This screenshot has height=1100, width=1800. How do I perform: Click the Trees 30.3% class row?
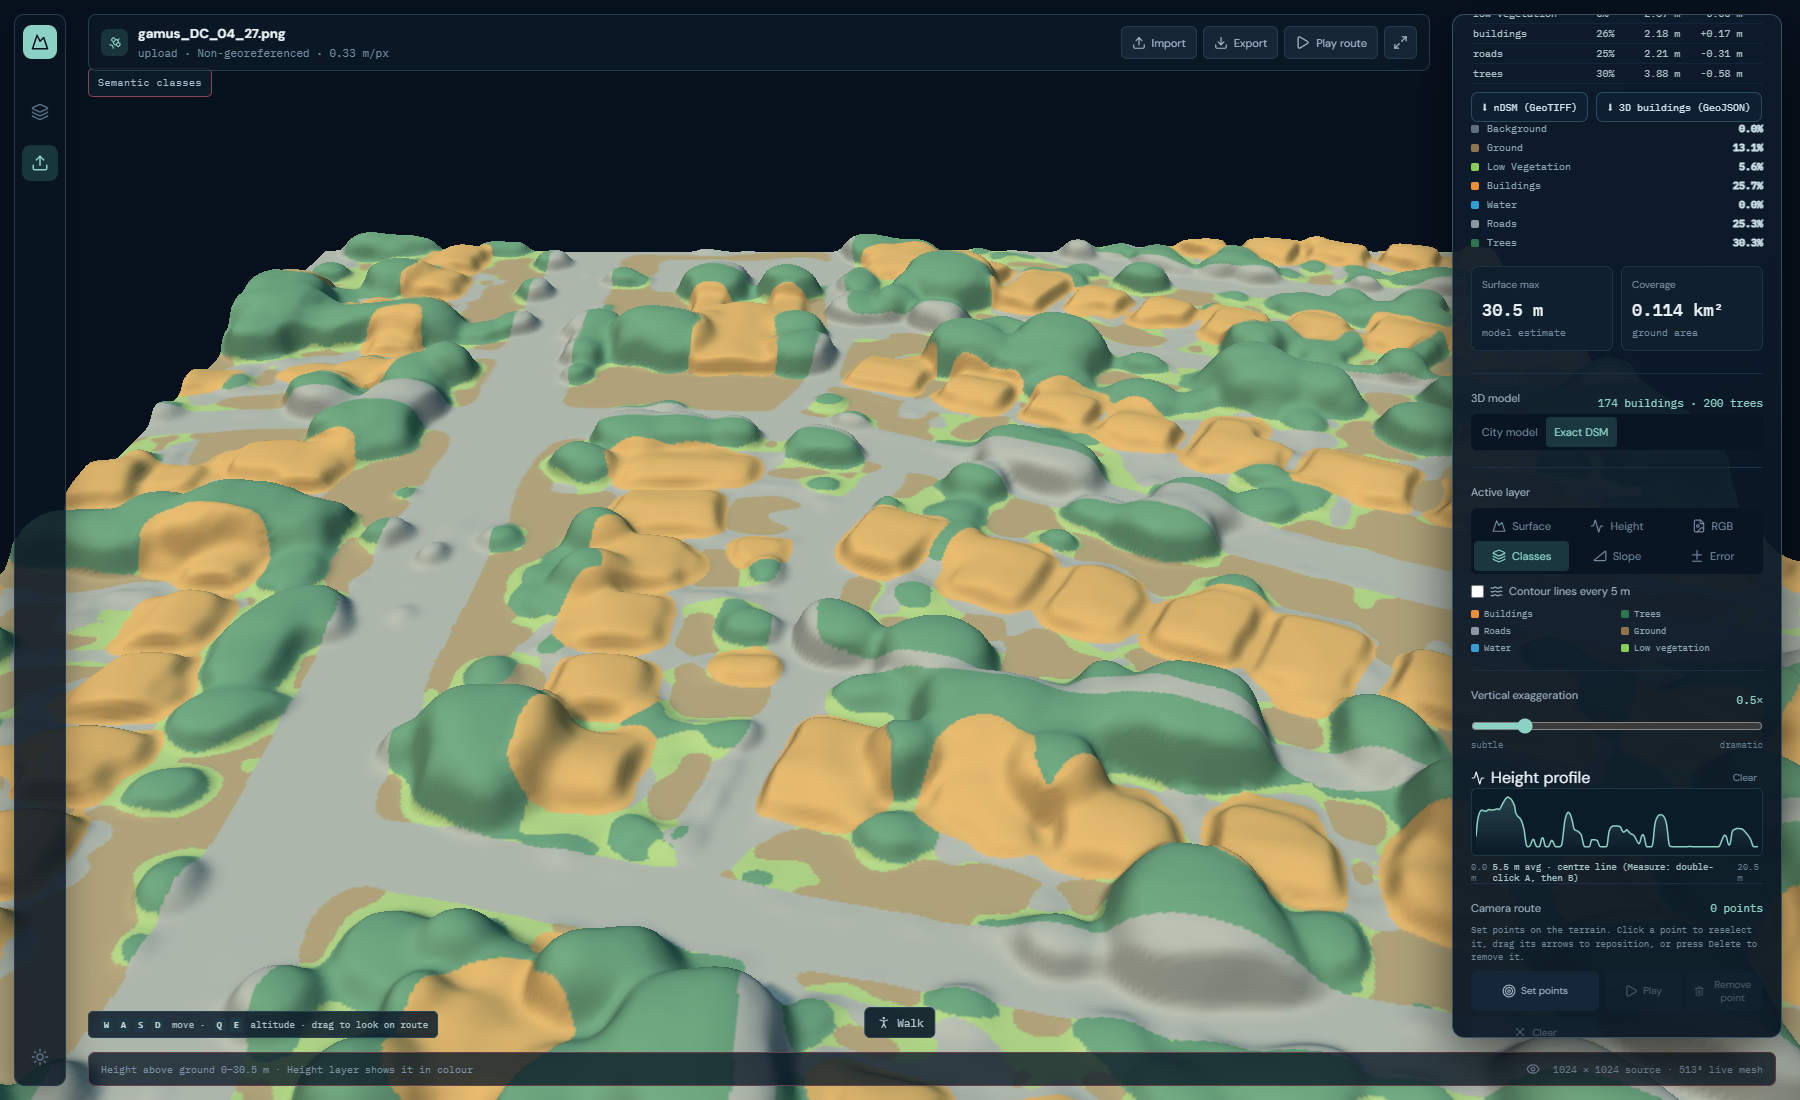(1616, 243)
